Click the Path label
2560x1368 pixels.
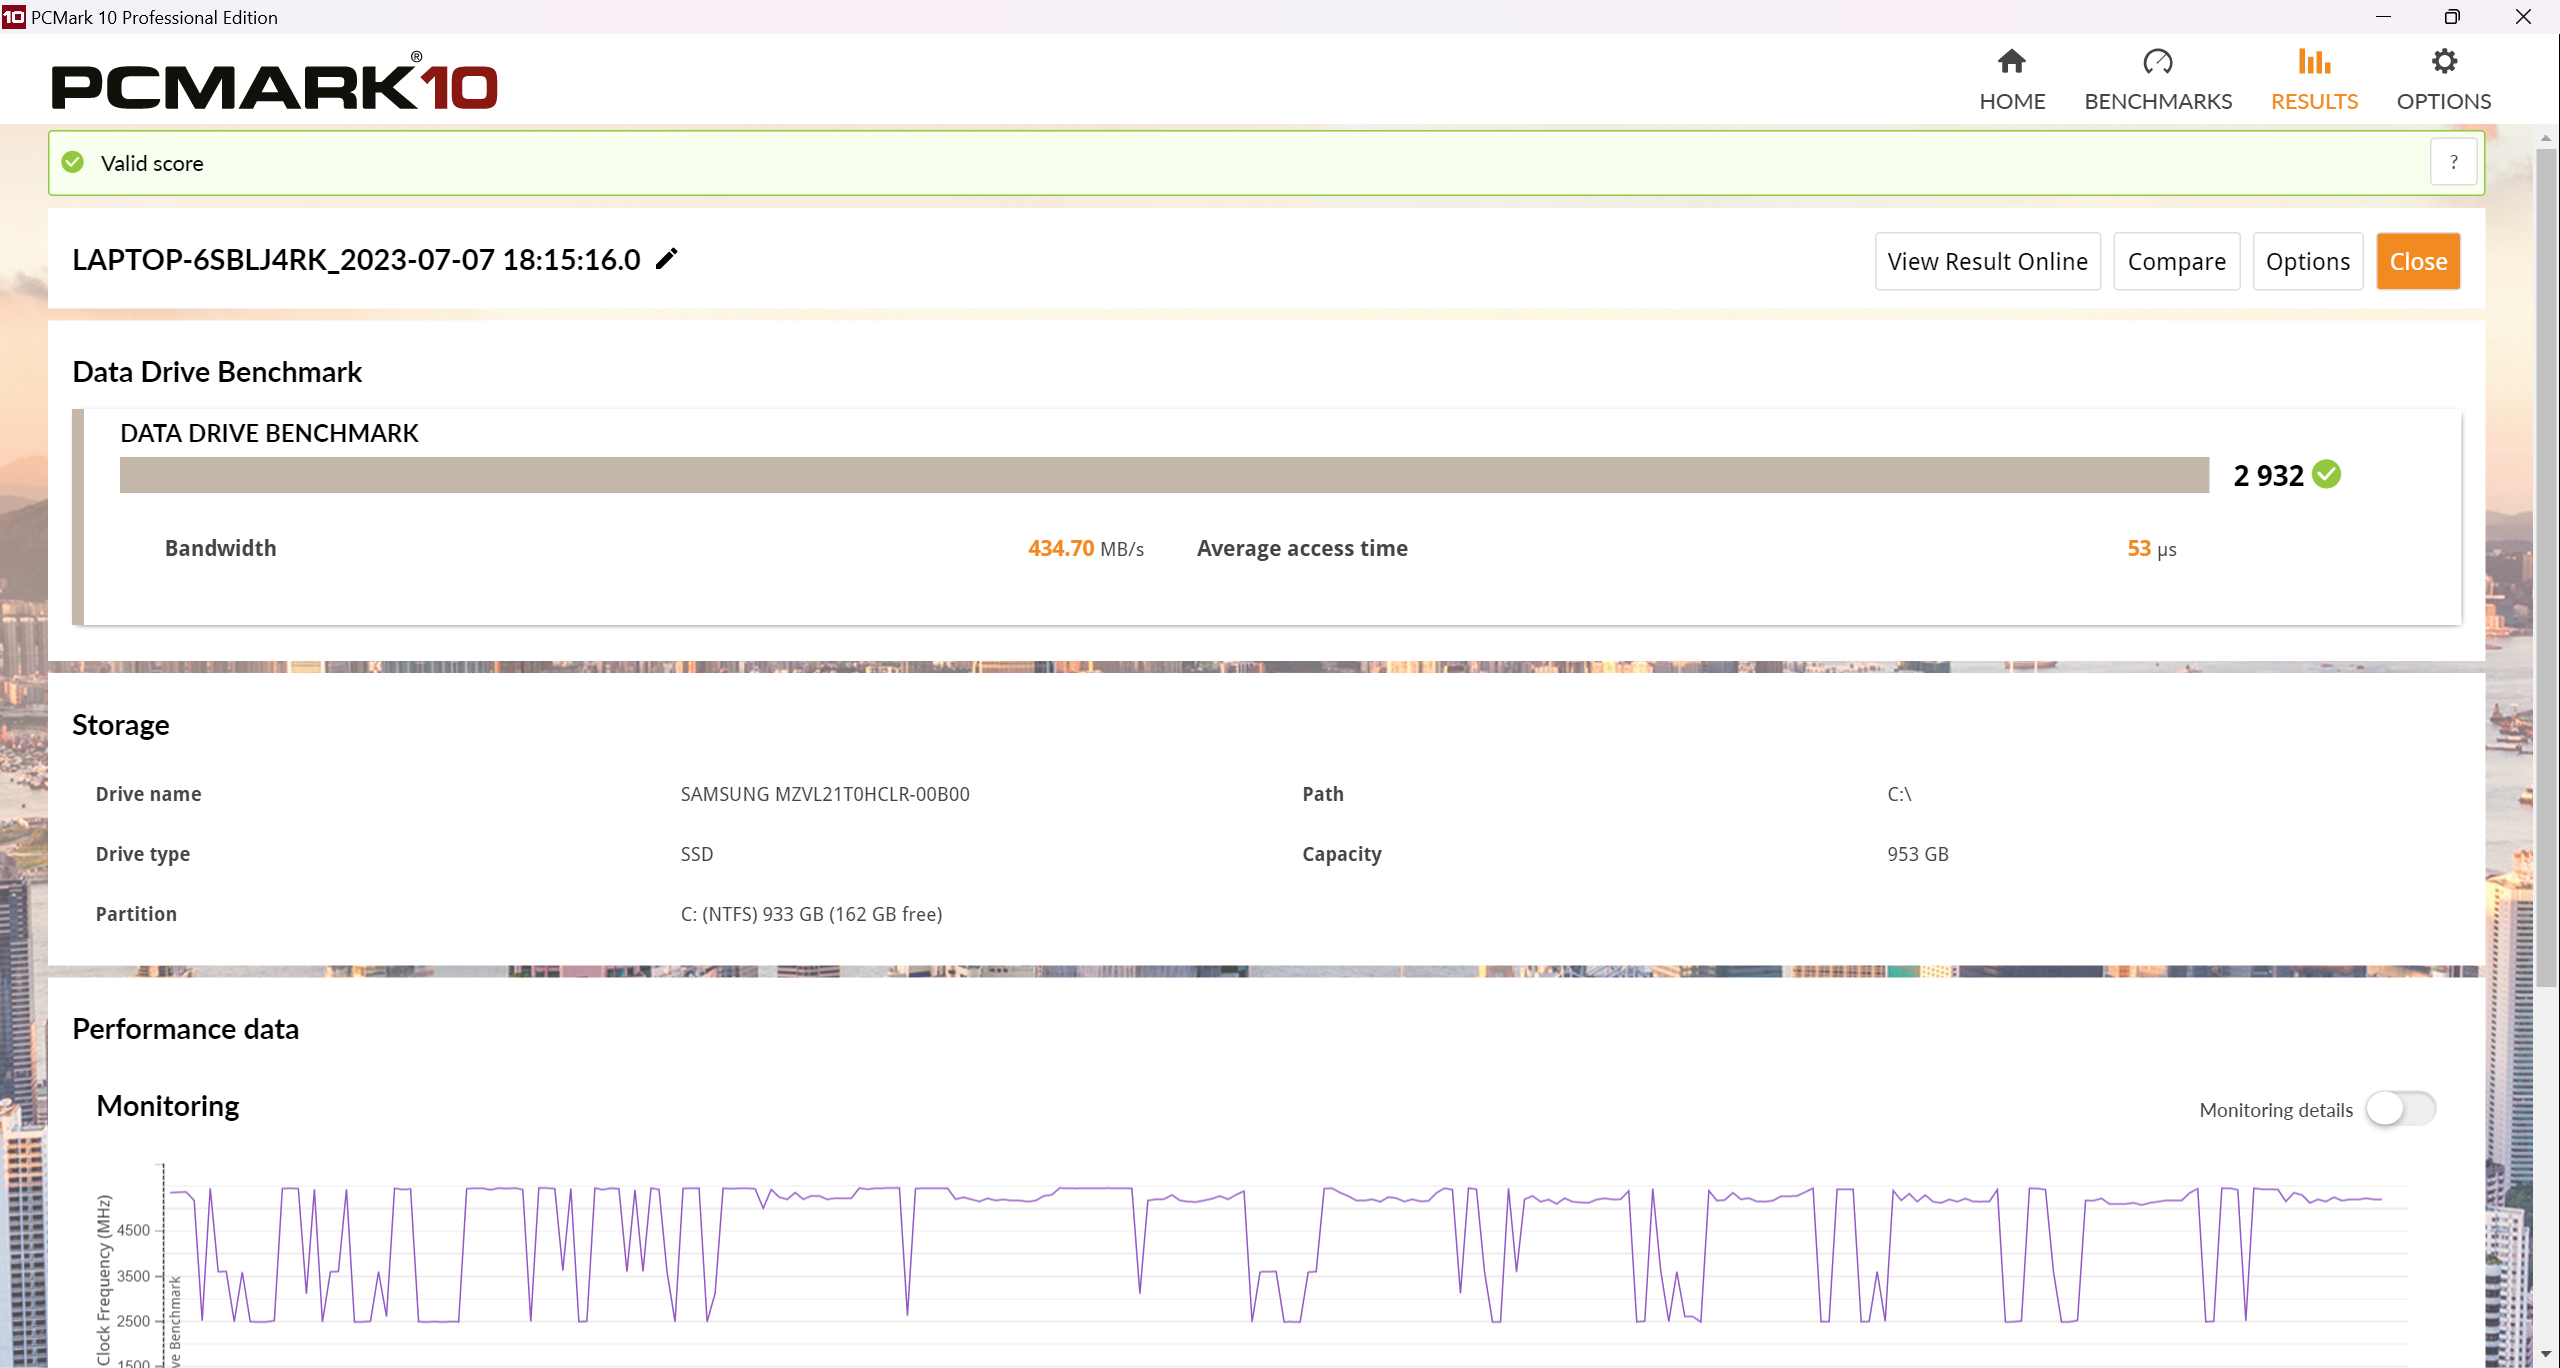pos(1323,794)
